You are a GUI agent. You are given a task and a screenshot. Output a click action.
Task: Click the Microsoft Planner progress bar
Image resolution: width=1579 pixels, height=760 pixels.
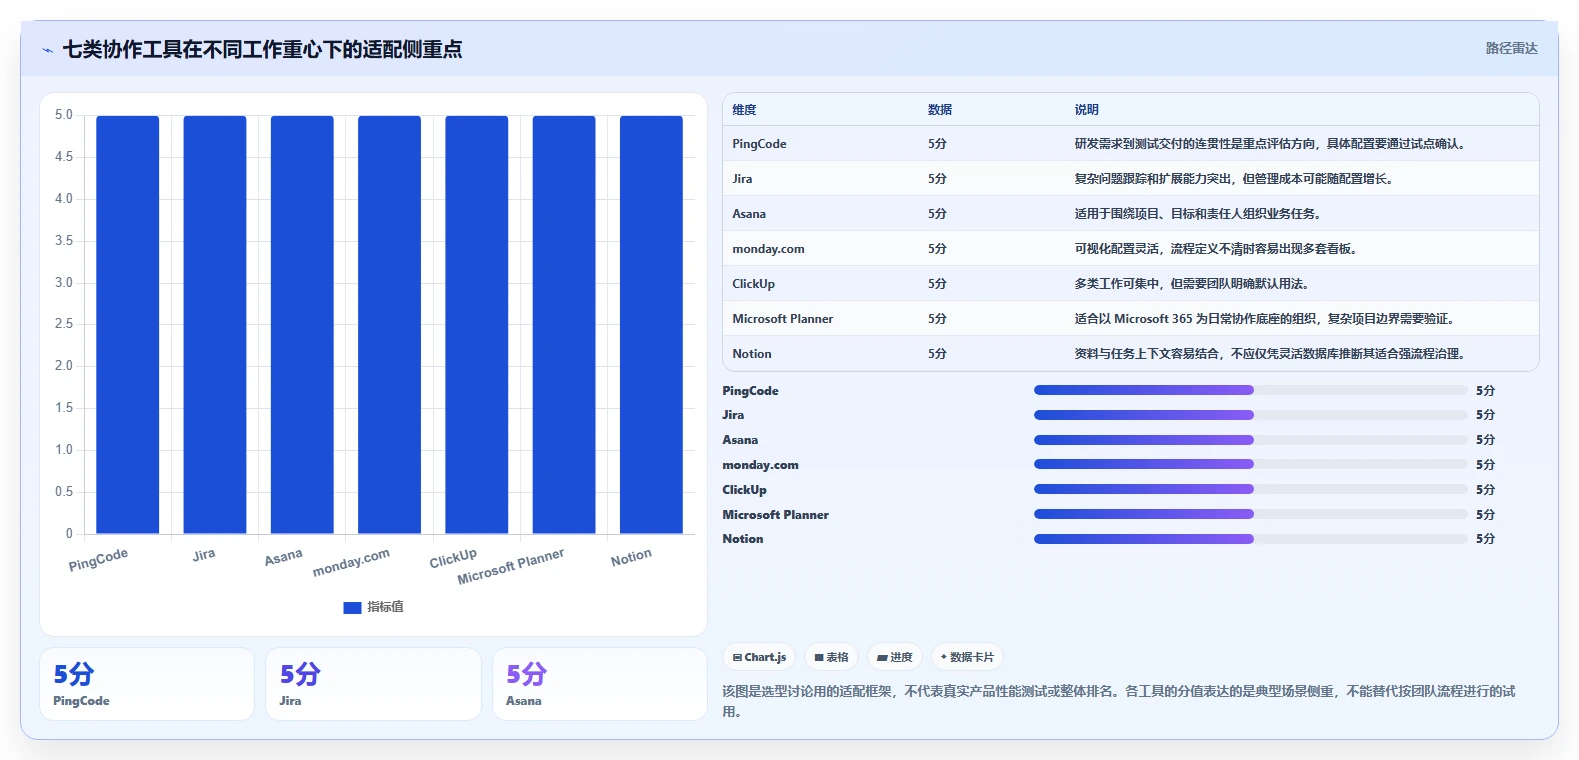tap(1251, 514)
